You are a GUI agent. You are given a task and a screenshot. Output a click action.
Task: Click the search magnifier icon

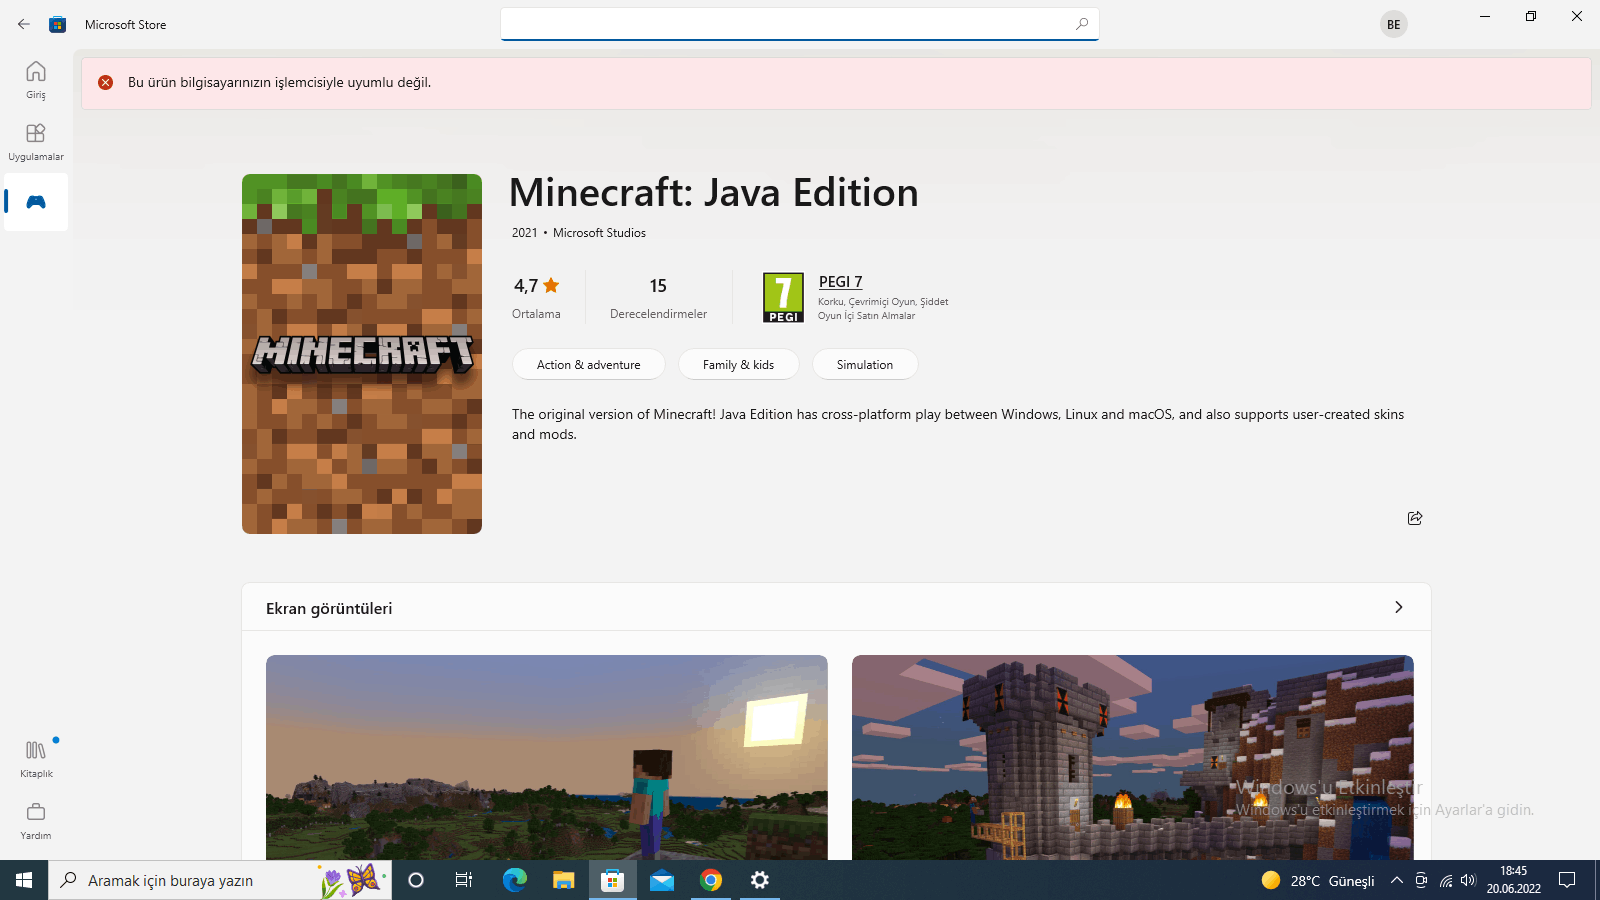1082,24
